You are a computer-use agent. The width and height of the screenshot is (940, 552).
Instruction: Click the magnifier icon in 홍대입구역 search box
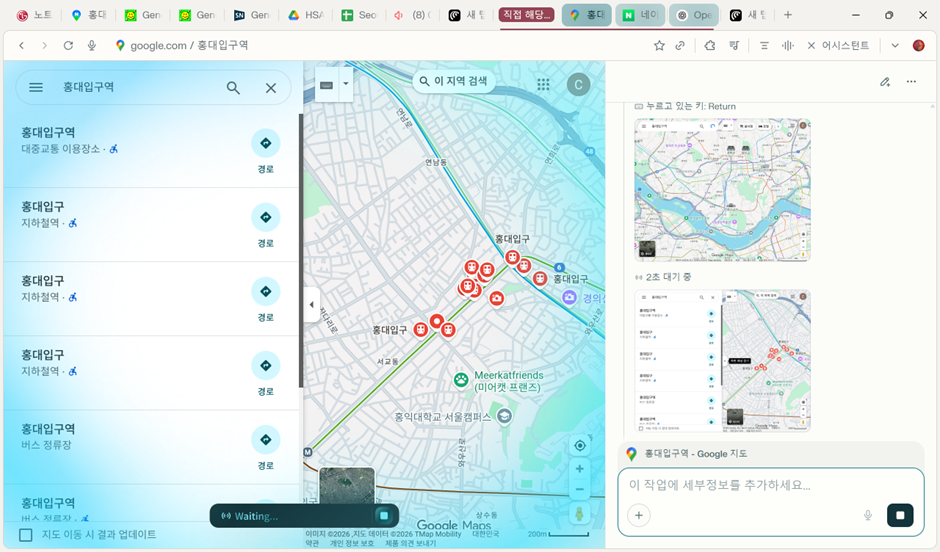click(x=233, y=88)
